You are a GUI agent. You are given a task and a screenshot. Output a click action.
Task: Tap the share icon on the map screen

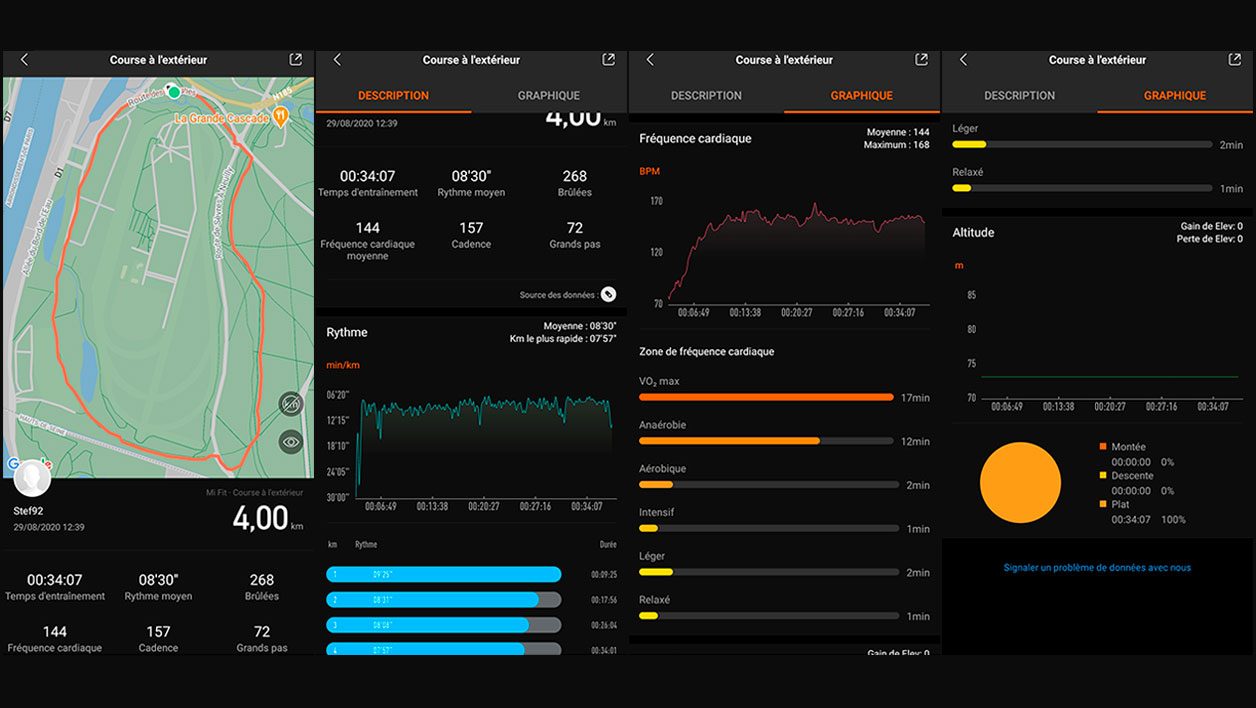295,59
